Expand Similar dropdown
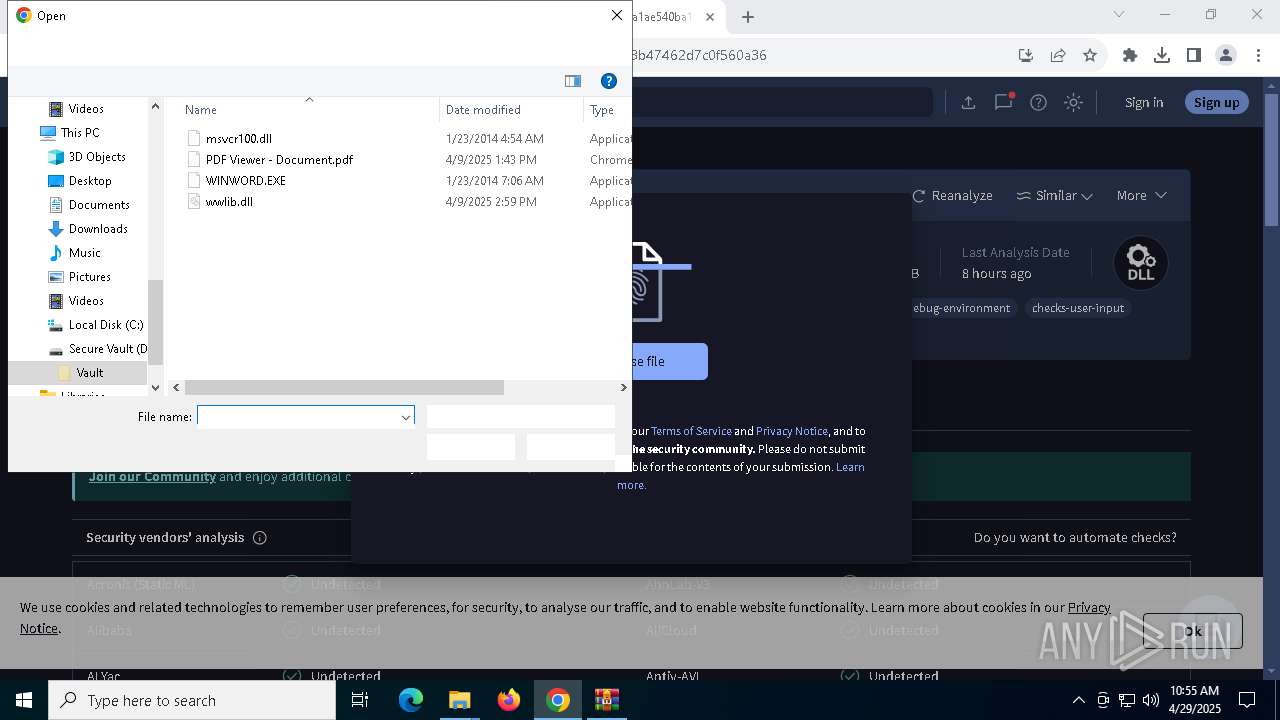The image size is (1280, 720). tap(1054, 195)
